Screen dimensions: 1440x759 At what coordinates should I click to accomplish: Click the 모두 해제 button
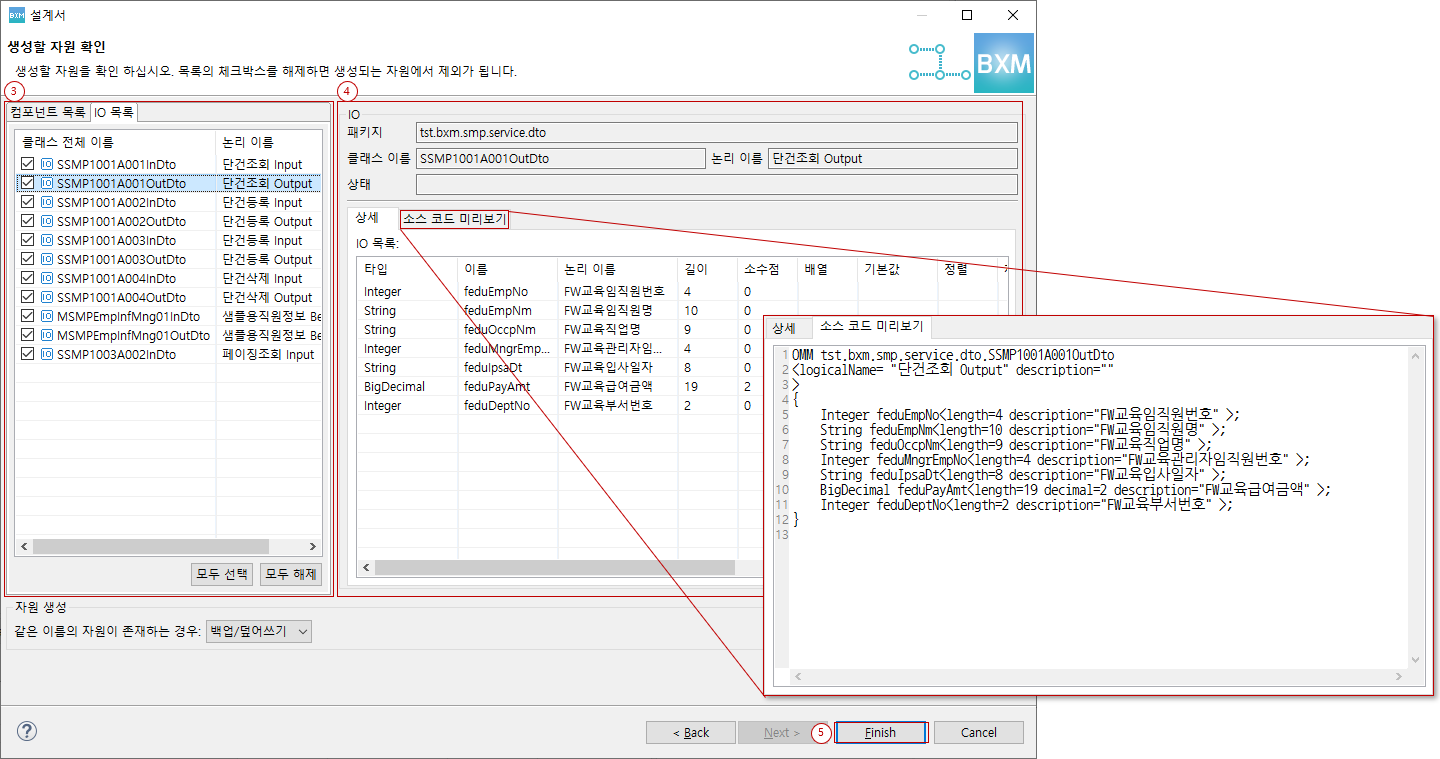[x=290, y=574]
